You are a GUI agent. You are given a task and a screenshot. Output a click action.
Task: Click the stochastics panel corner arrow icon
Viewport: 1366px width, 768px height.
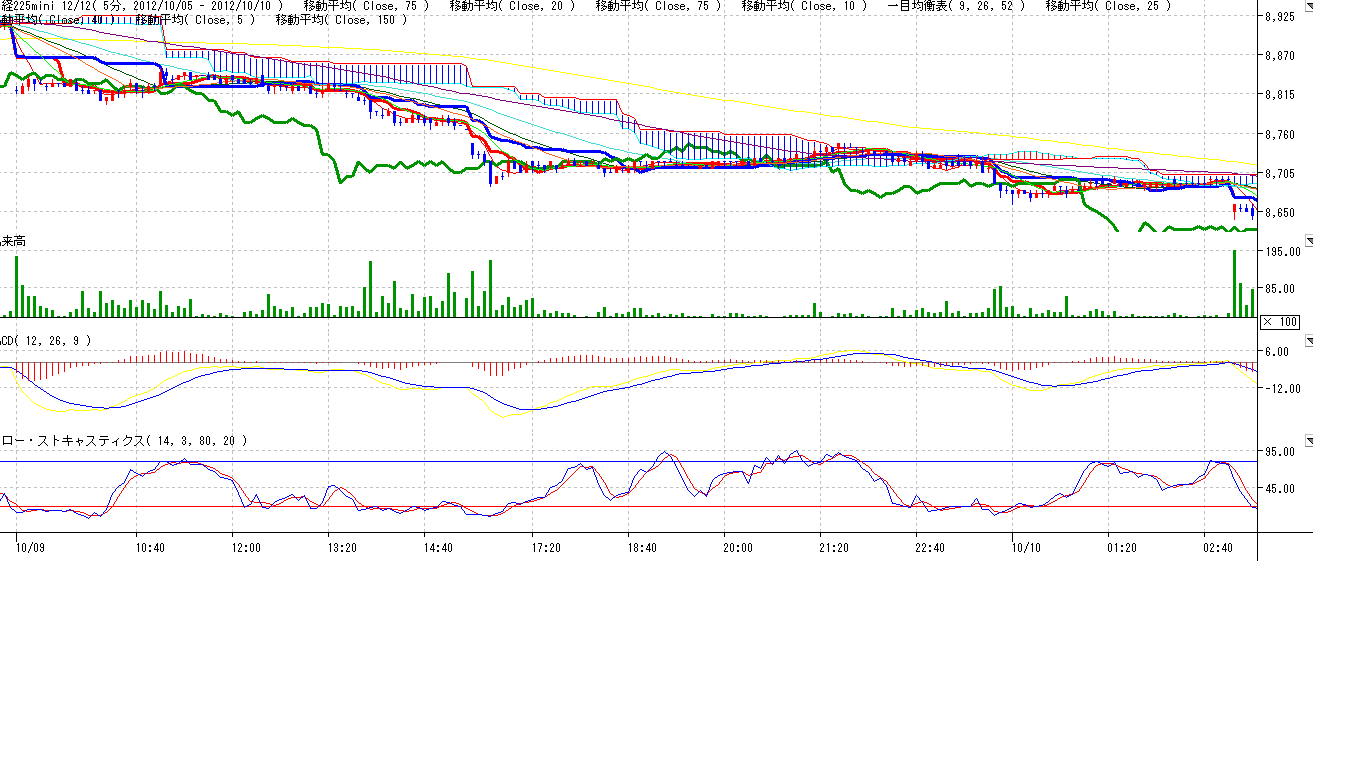tap(1310, 441)
